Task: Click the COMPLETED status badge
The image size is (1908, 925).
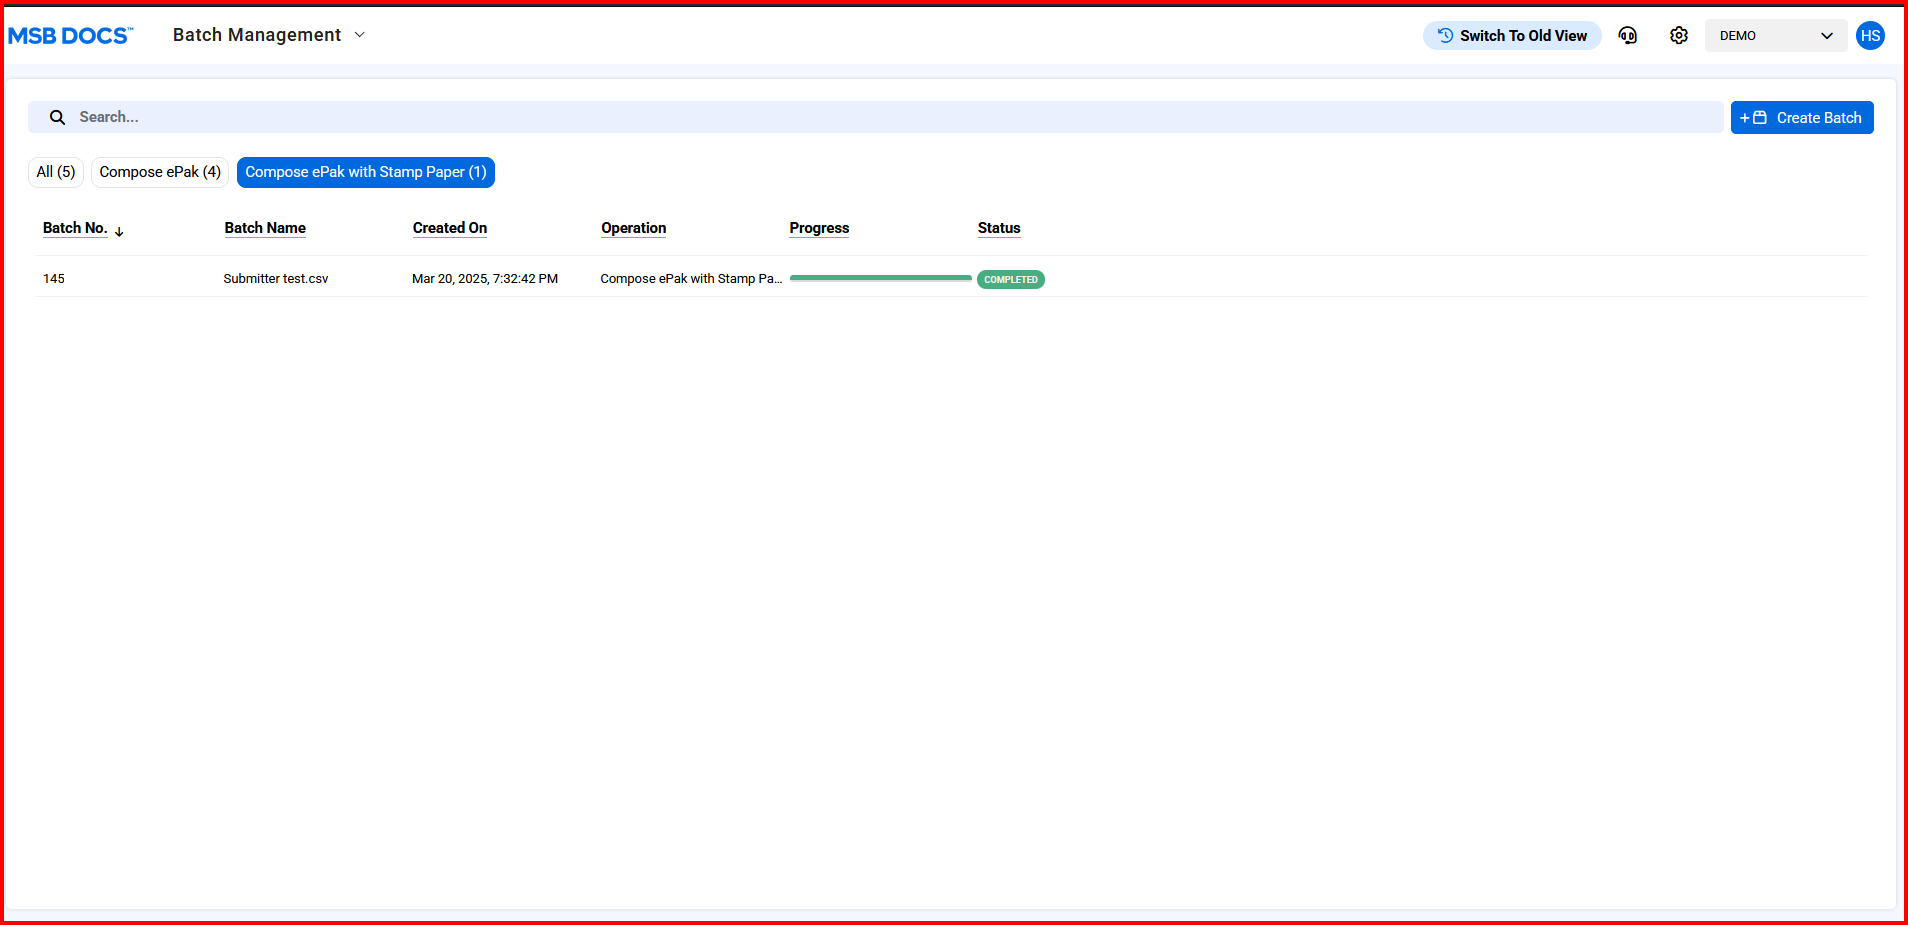Action: [1010, 280]
